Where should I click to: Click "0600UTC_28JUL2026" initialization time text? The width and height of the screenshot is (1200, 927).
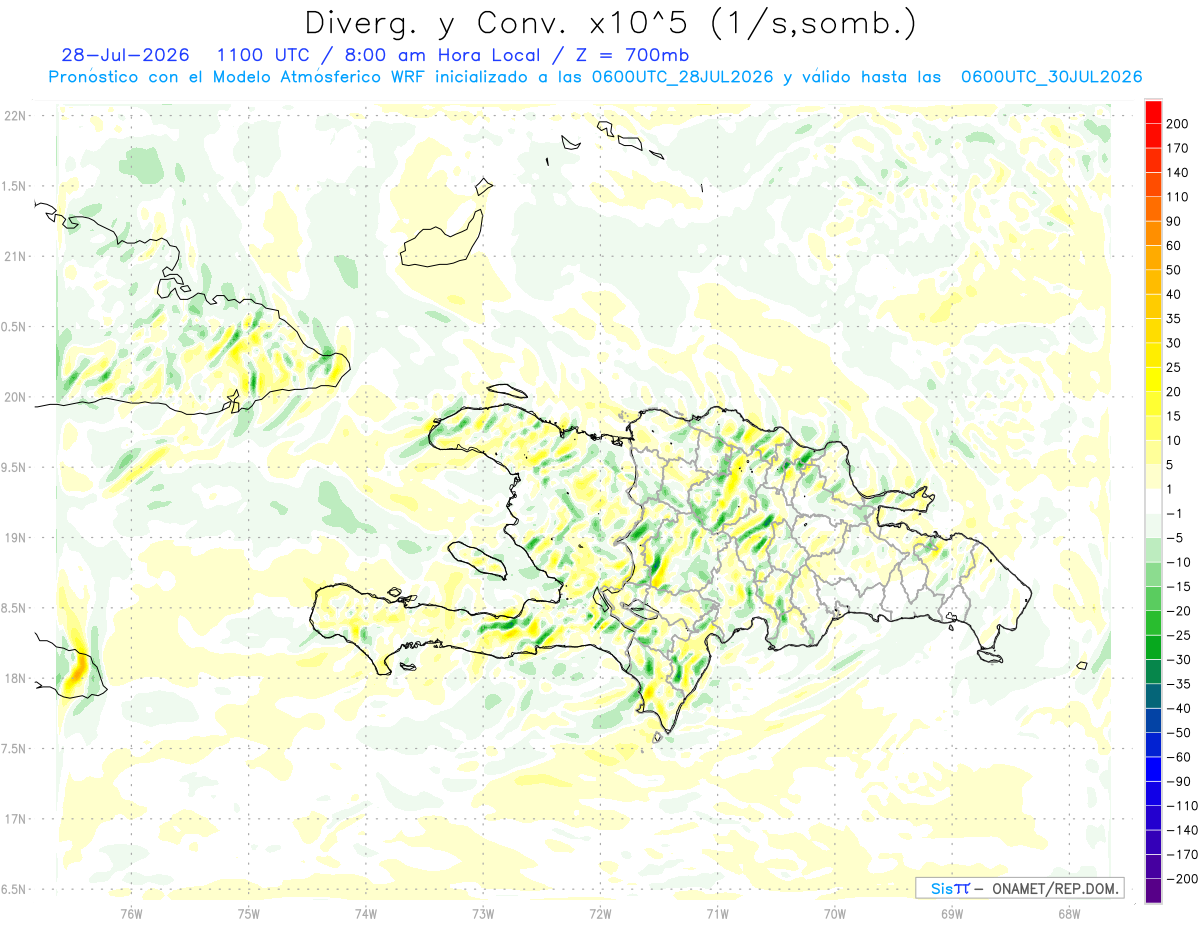(x=682, y=77)
